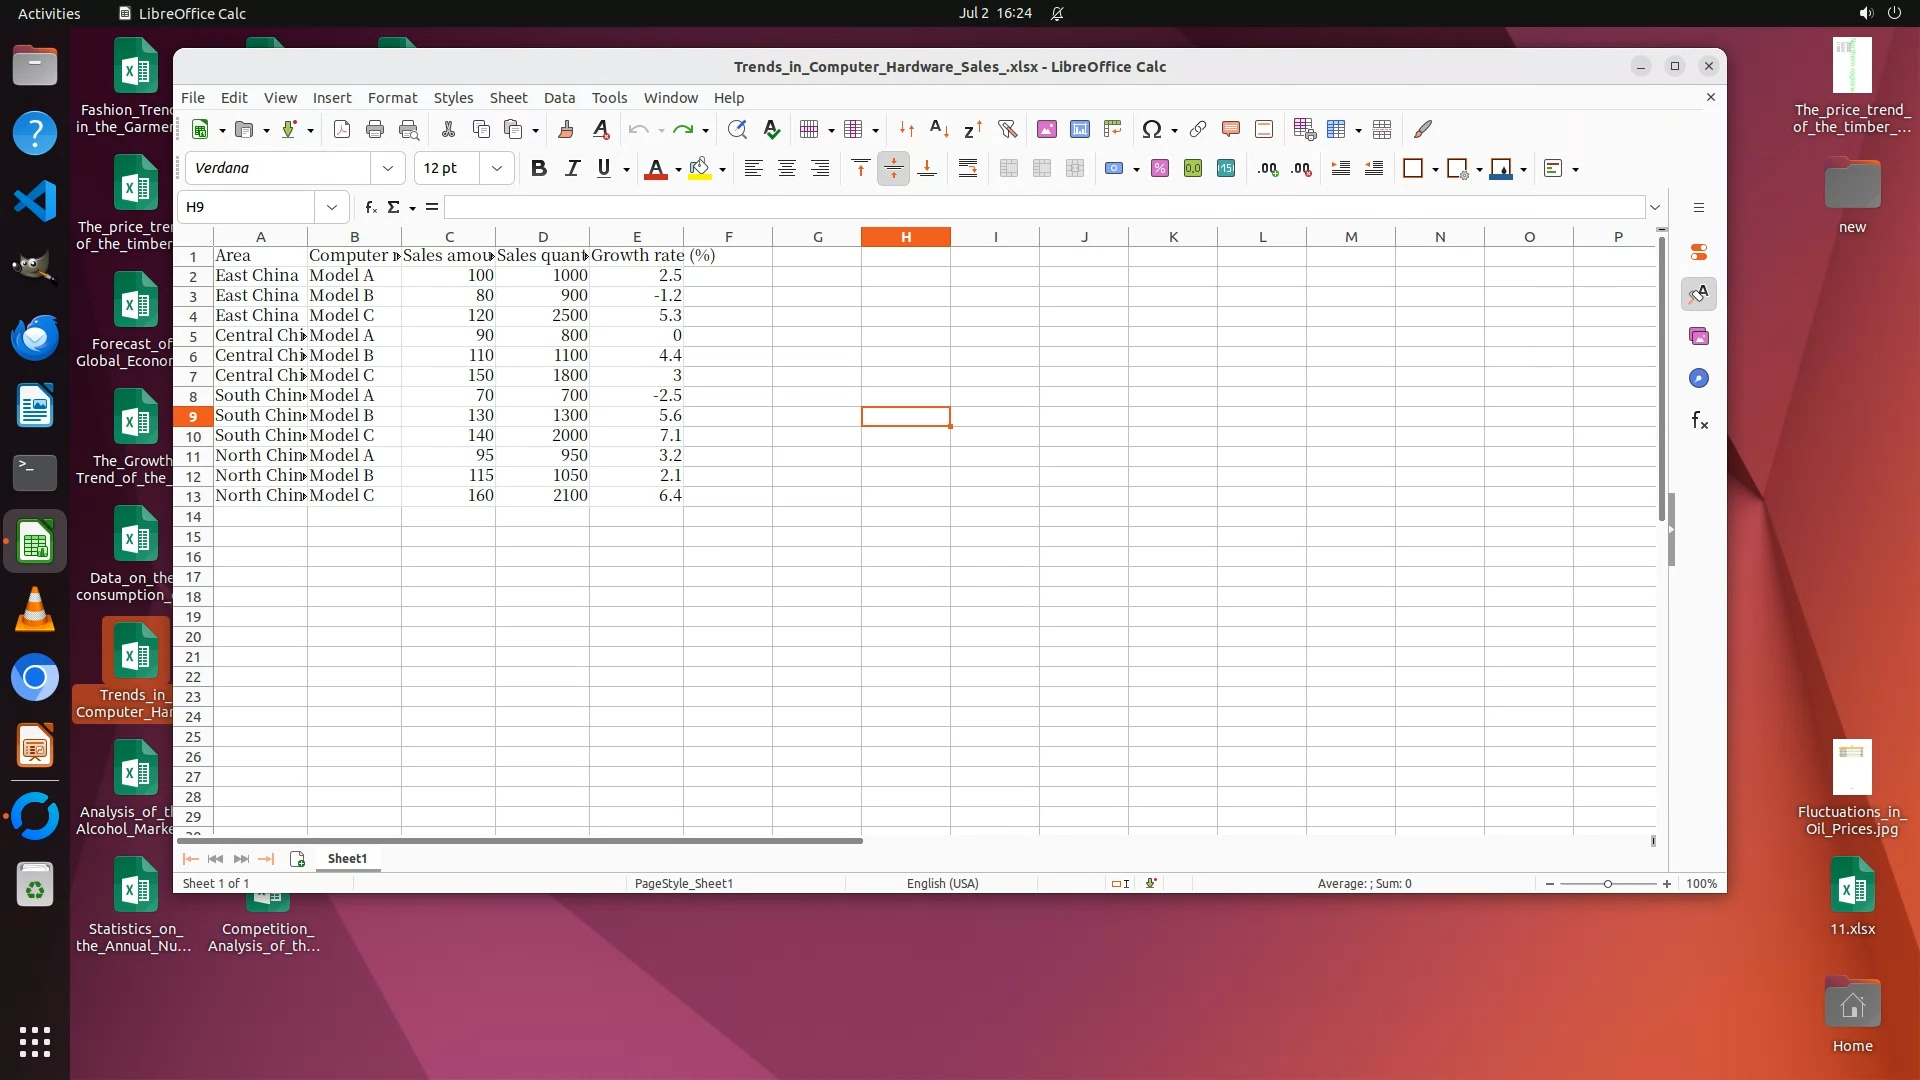
Task: Apply the yellow background color swatch
Action: 700,168
